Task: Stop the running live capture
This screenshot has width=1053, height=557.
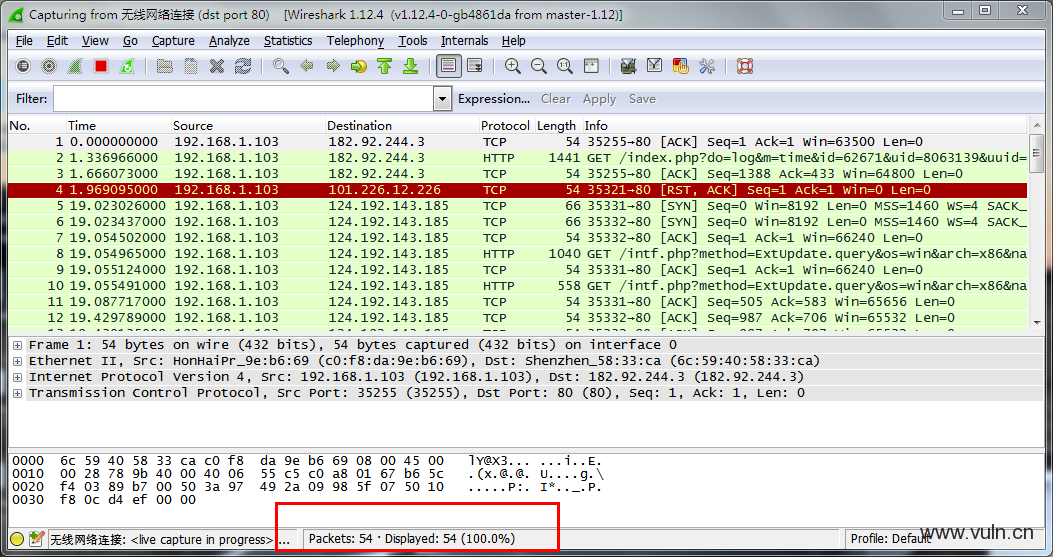Action: tap(101, 66)
